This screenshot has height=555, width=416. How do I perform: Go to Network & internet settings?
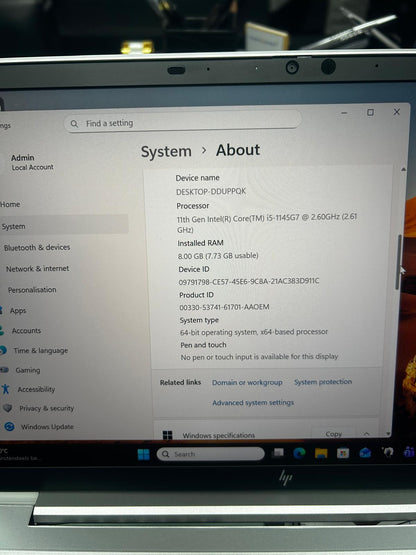(38, 269)
